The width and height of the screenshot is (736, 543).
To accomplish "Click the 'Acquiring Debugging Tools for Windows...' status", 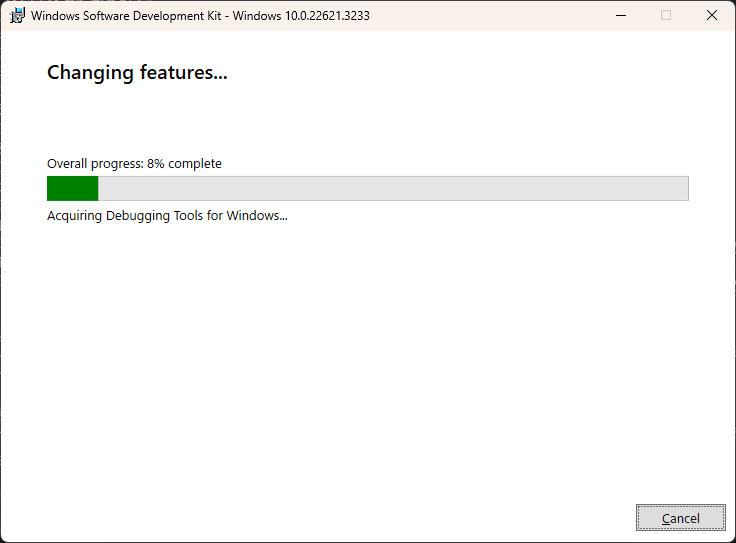I will 167,216.
